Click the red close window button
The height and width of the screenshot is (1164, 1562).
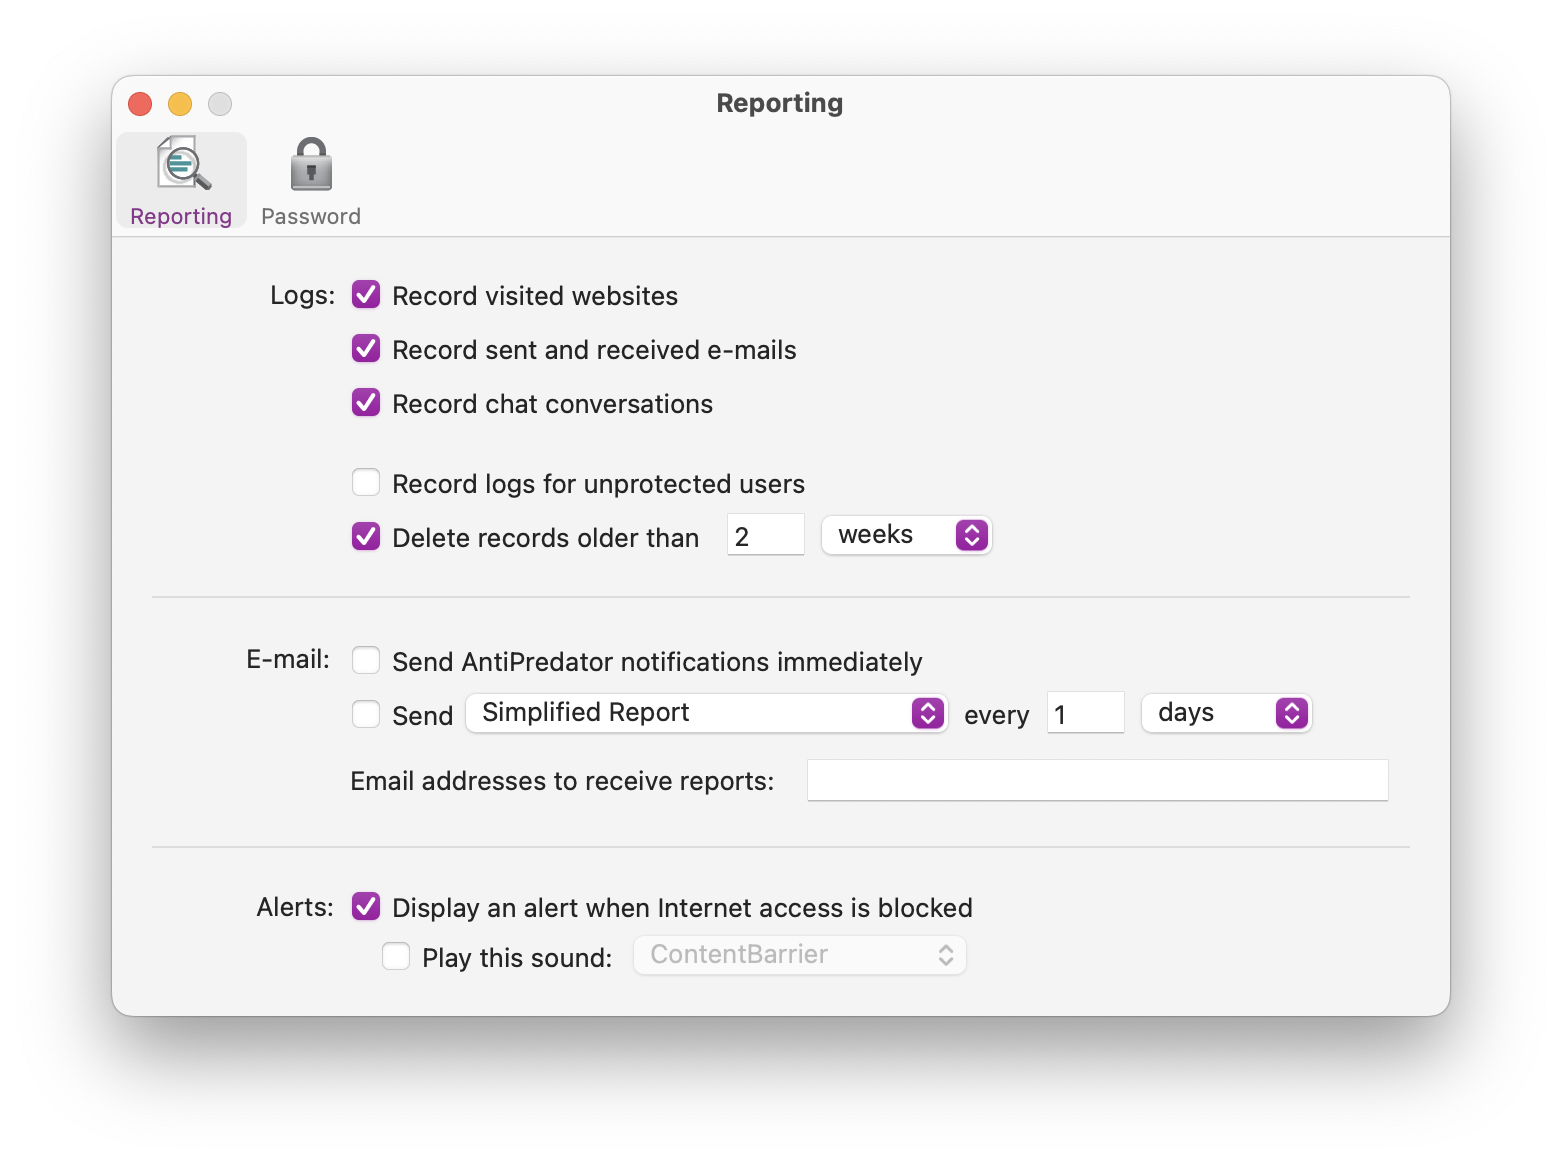pos(140,104)
